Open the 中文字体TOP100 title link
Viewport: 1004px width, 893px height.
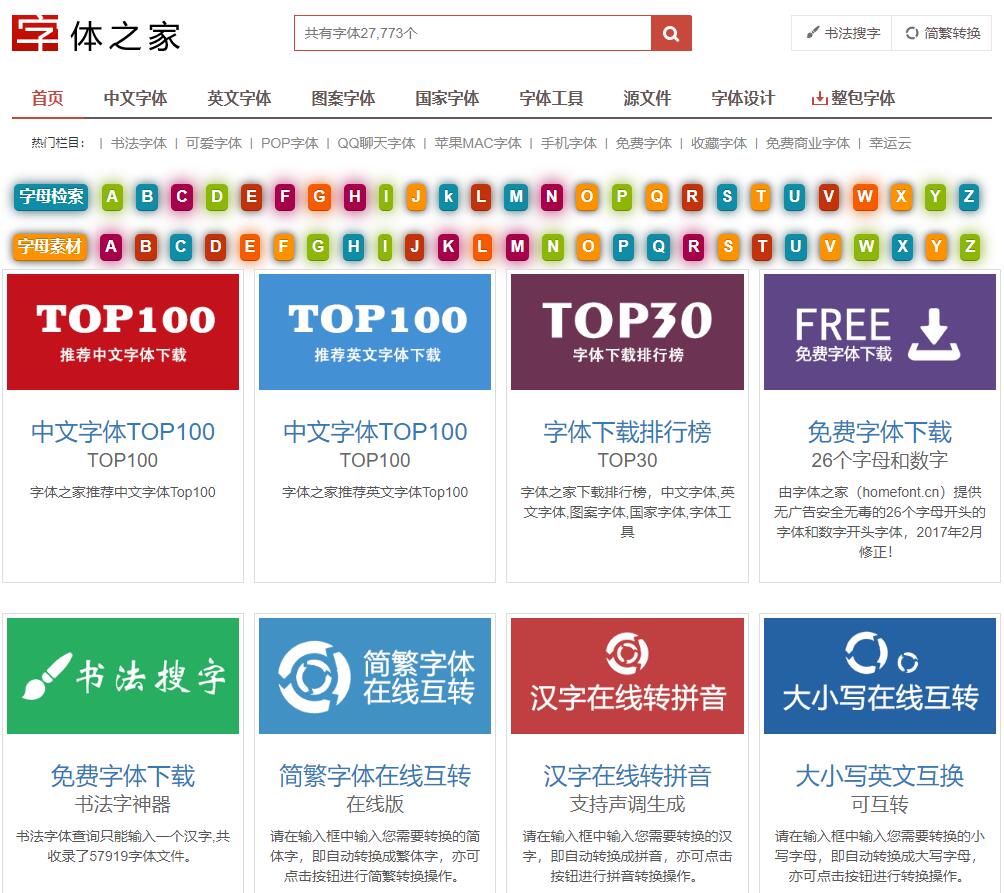pos(123,432)
